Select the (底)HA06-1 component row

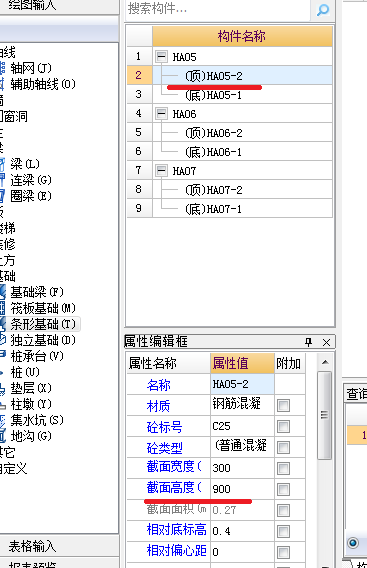[242, 151]
